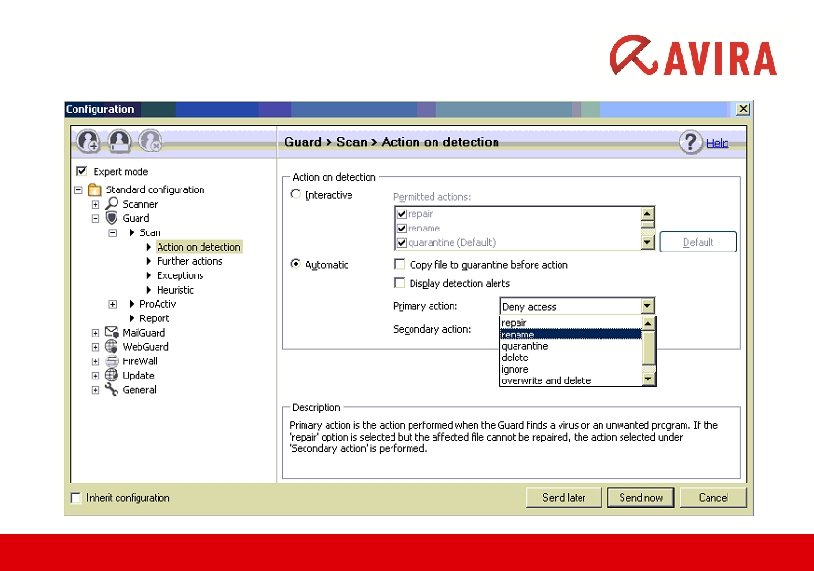Expand the Update tree node
814x571 pixels.
(96, 375)
